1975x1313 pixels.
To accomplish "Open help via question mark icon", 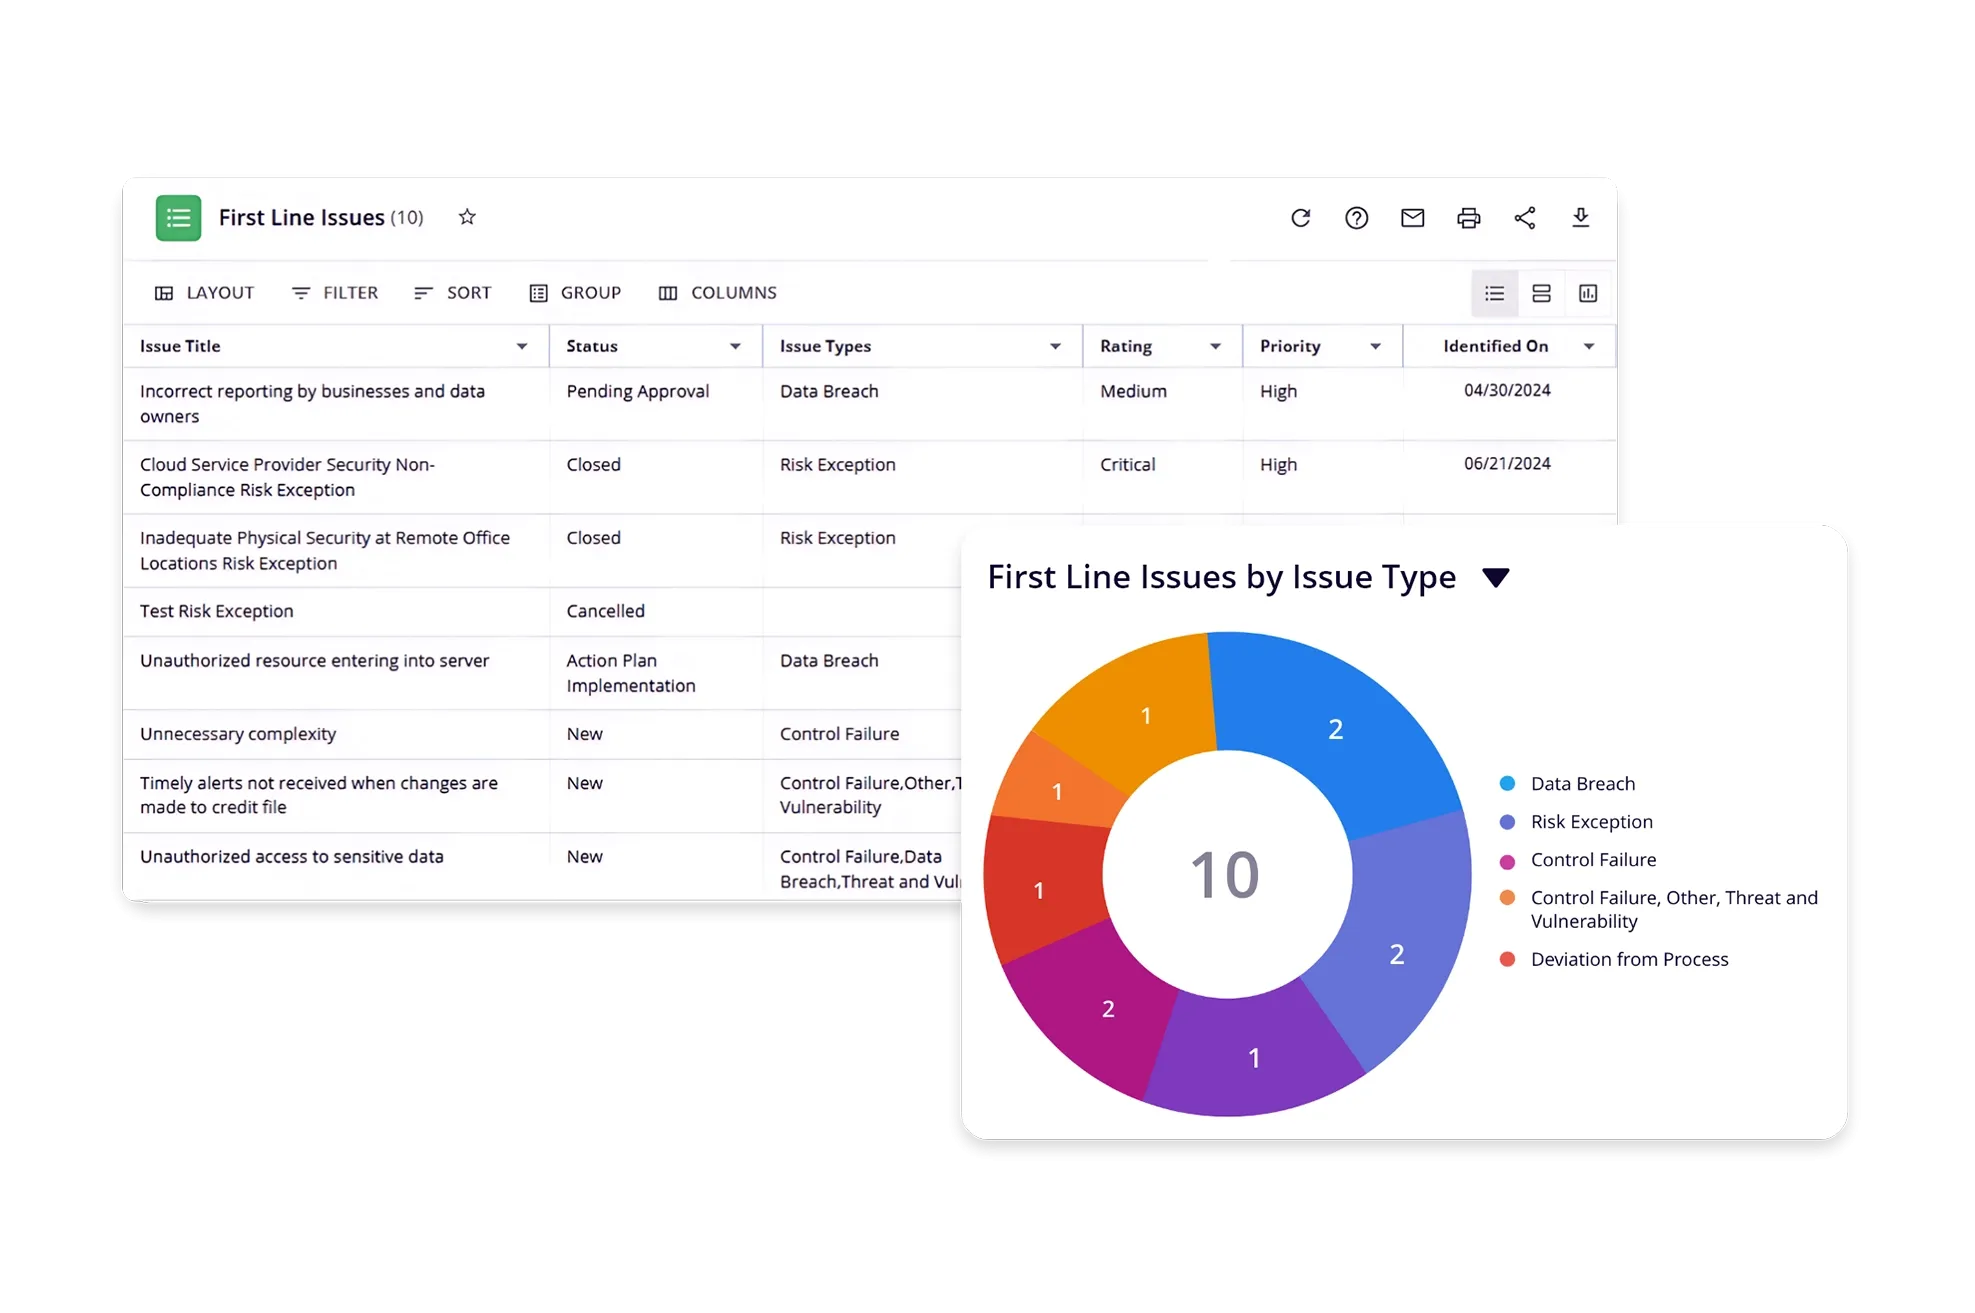I will (1356, 218).
